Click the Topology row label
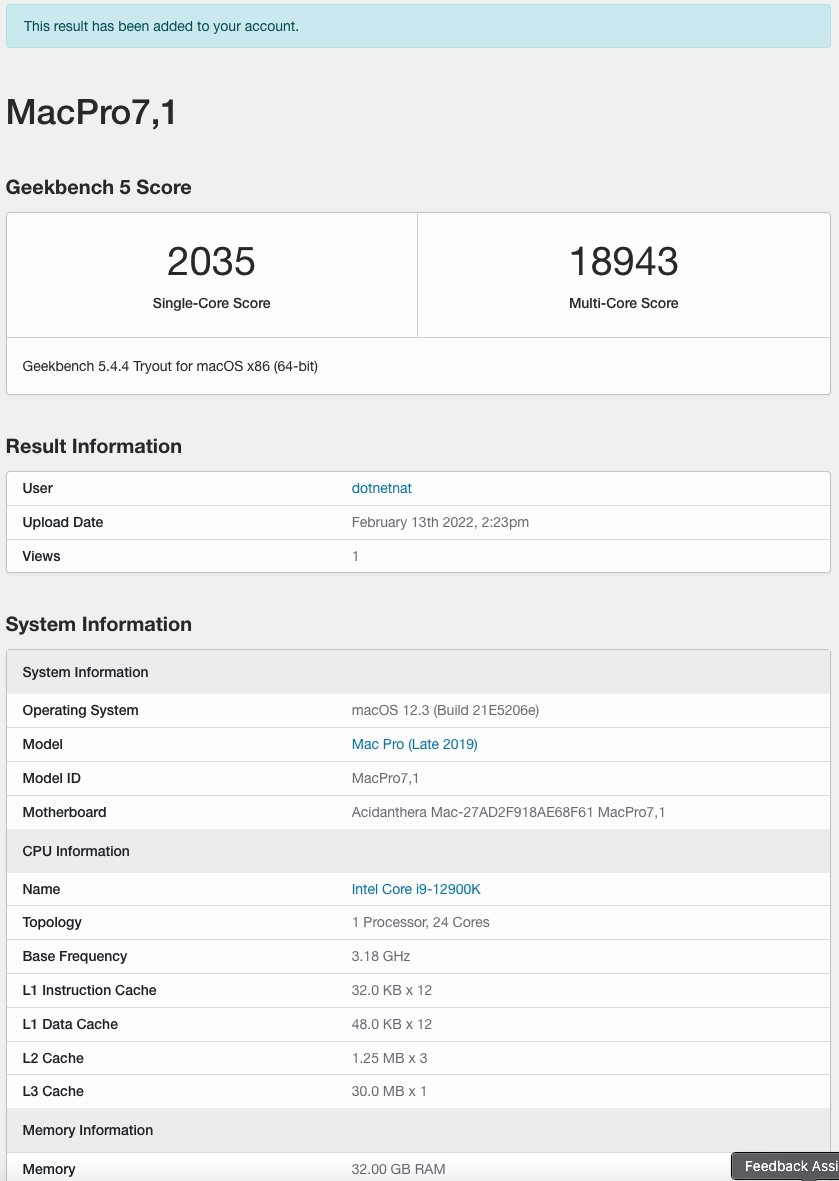Screen dimensions: 839x1181 click(x=52, y=922)
